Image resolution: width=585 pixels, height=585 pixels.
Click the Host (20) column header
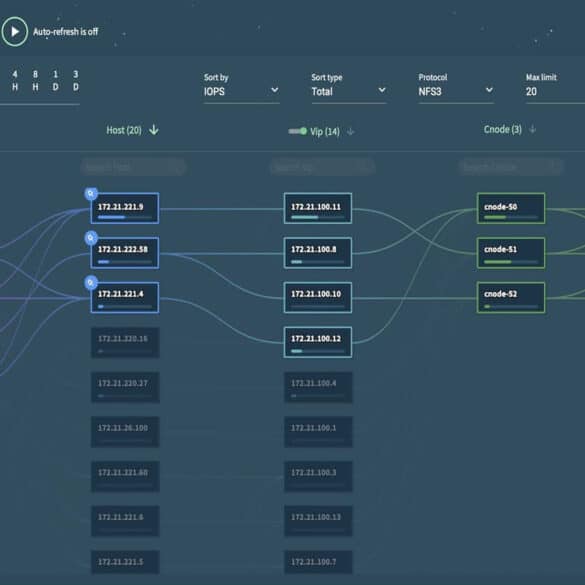[124, 130]
